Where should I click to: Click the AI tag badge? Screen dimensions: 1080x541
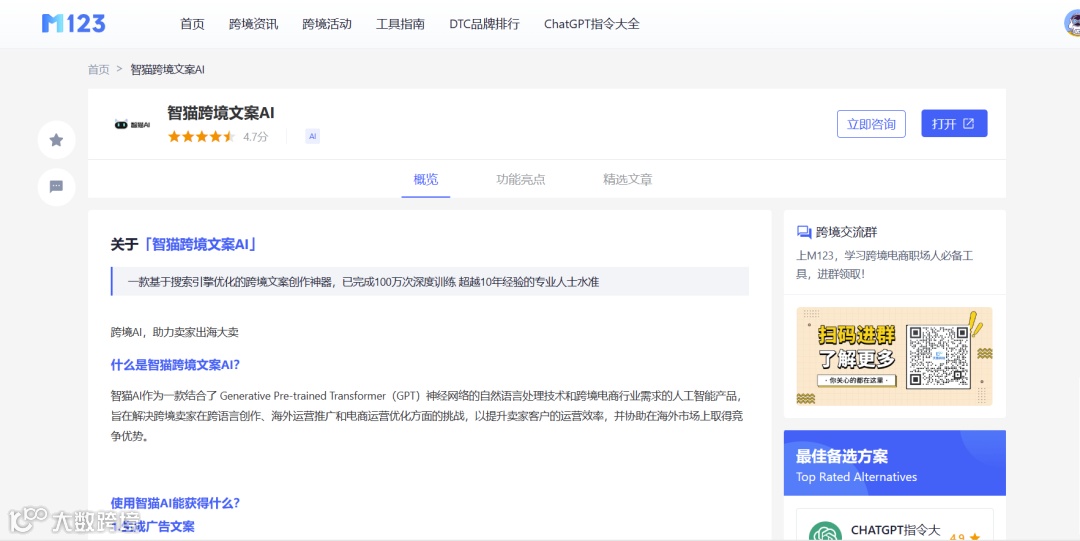coord(313,136)
